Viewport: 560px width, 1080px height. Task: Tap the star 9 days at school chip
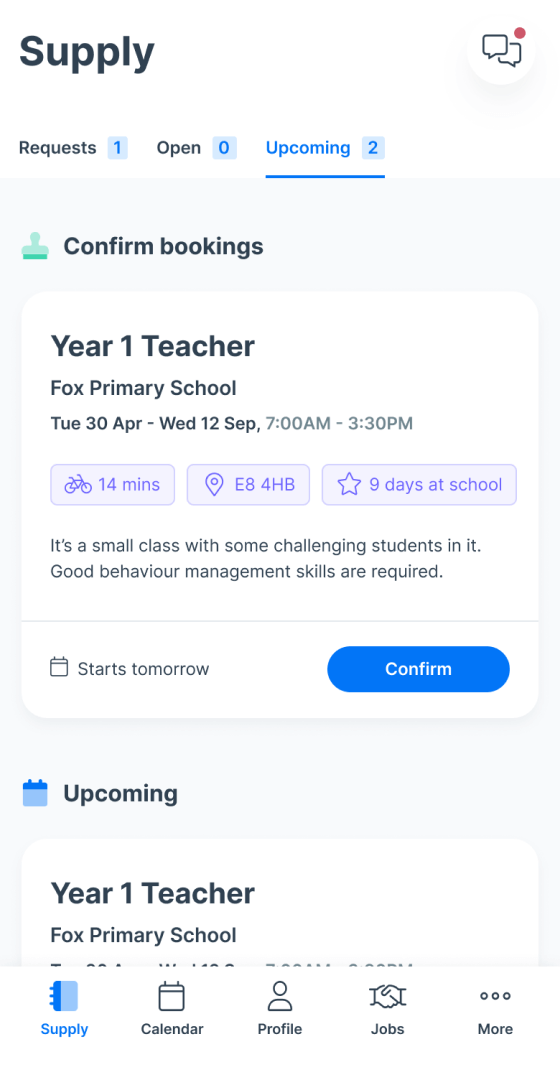419,485
